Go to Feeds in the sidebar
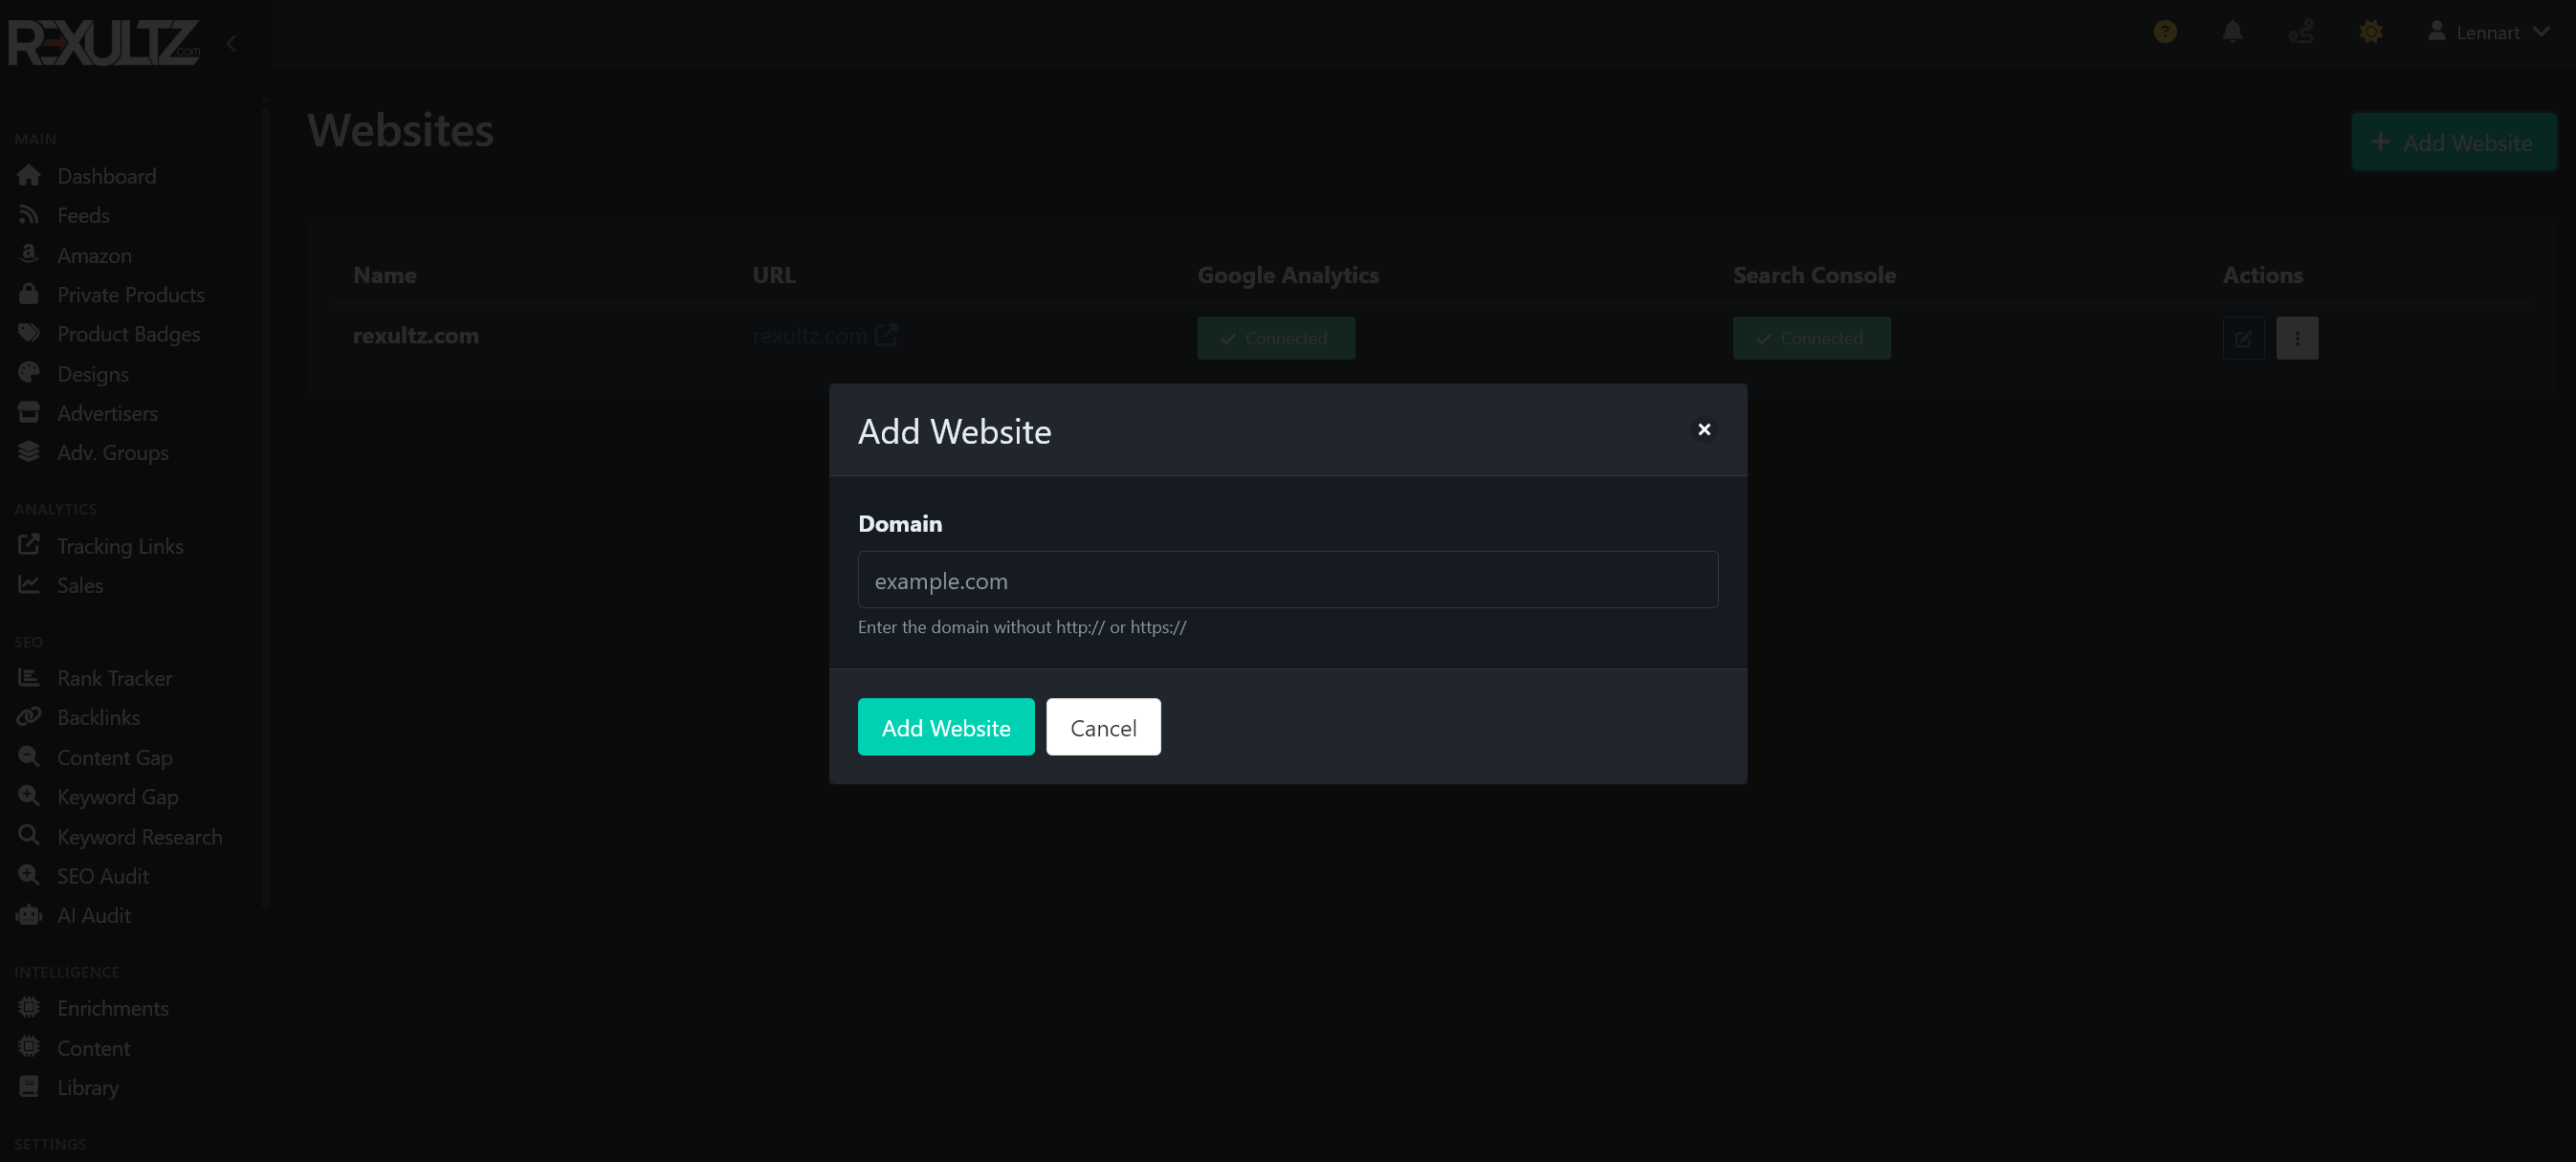The height and width of the screenshot is (1162, 2576). 83,215
